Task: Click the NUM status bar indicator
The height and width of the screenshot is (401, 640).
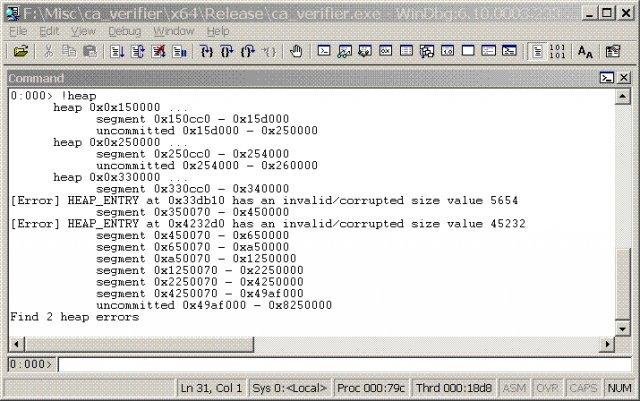Action: pos(619,388)
